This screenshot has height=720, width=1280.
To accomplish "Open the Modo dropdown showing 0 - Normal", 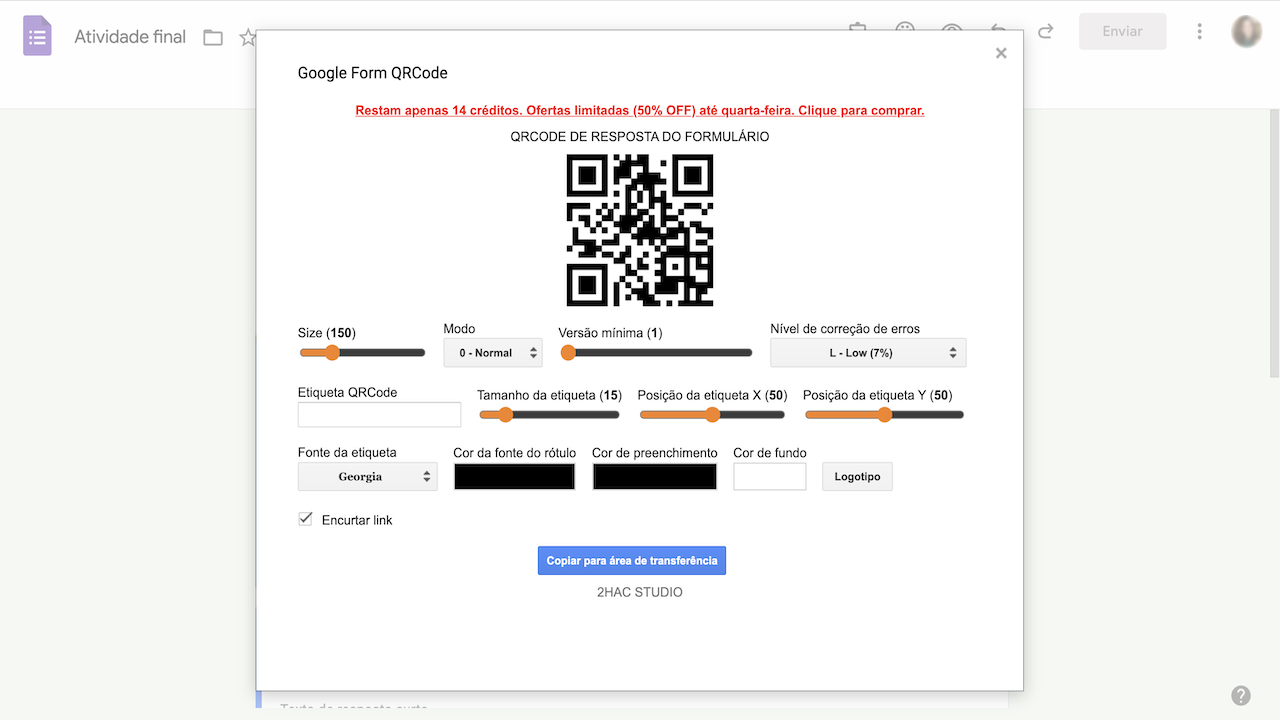I will (493, 353).
